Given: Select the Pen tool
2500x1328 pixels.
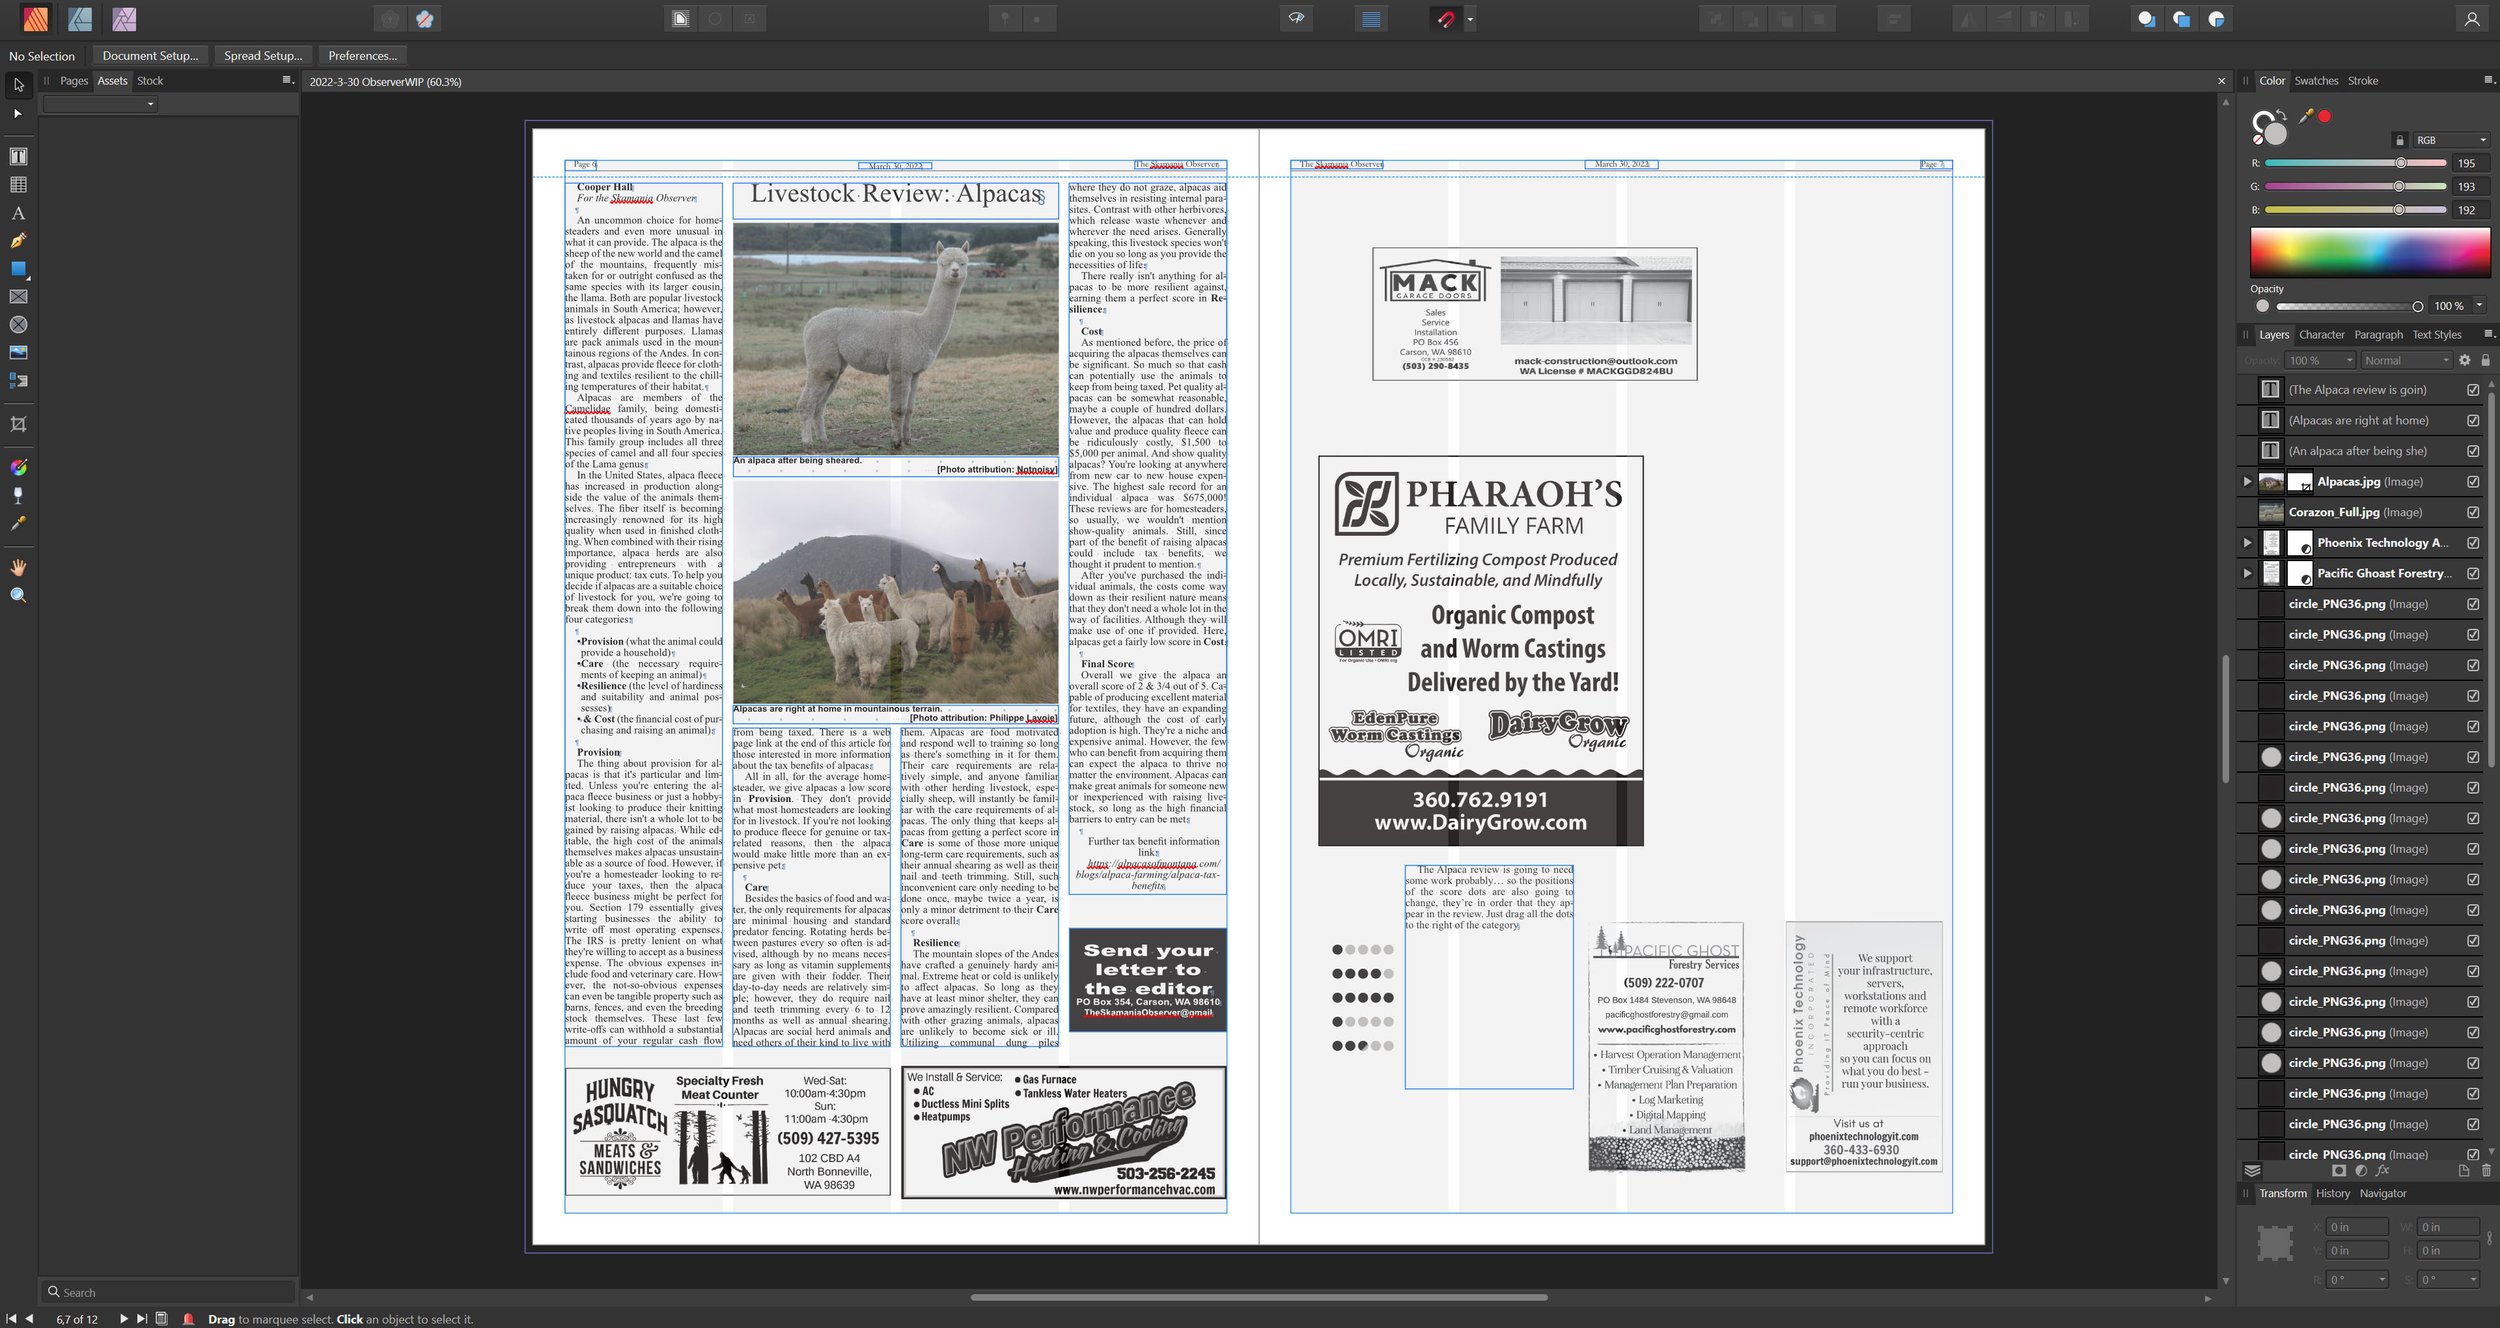Looking at the screenshot, I should pos(18,241).
